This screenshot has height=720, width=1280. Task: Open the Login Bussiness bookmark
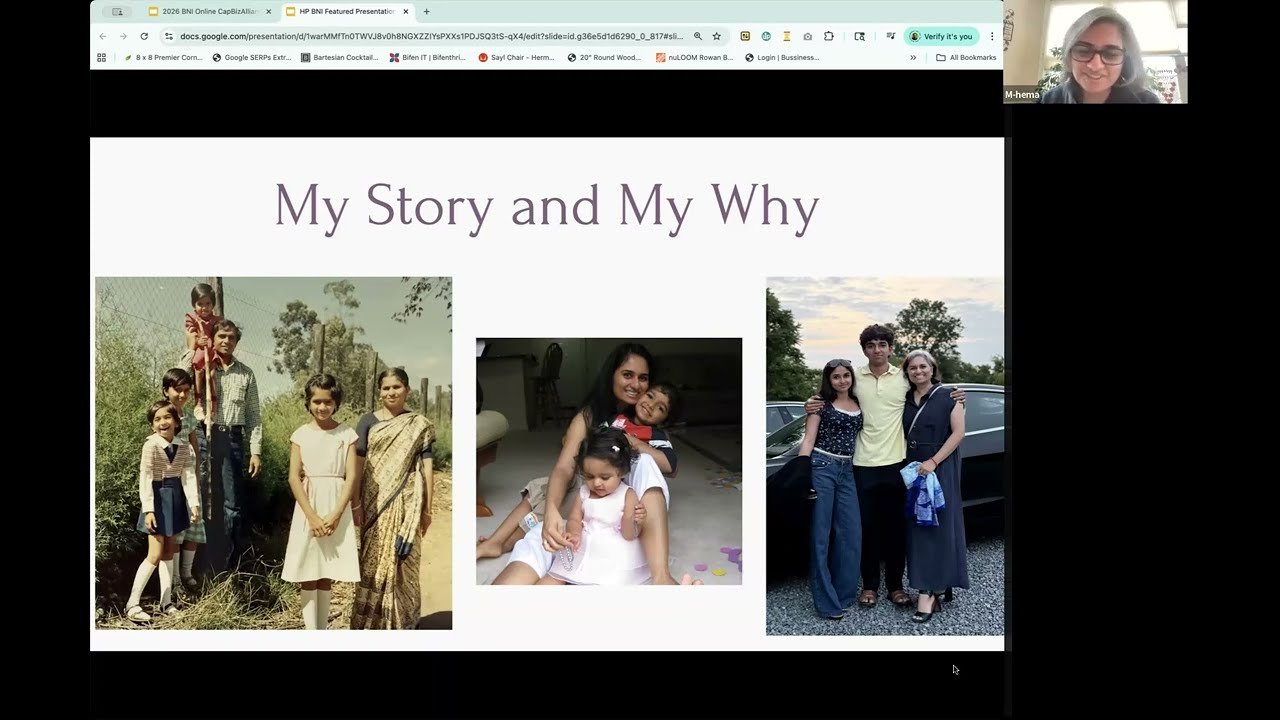click(782, 58)
